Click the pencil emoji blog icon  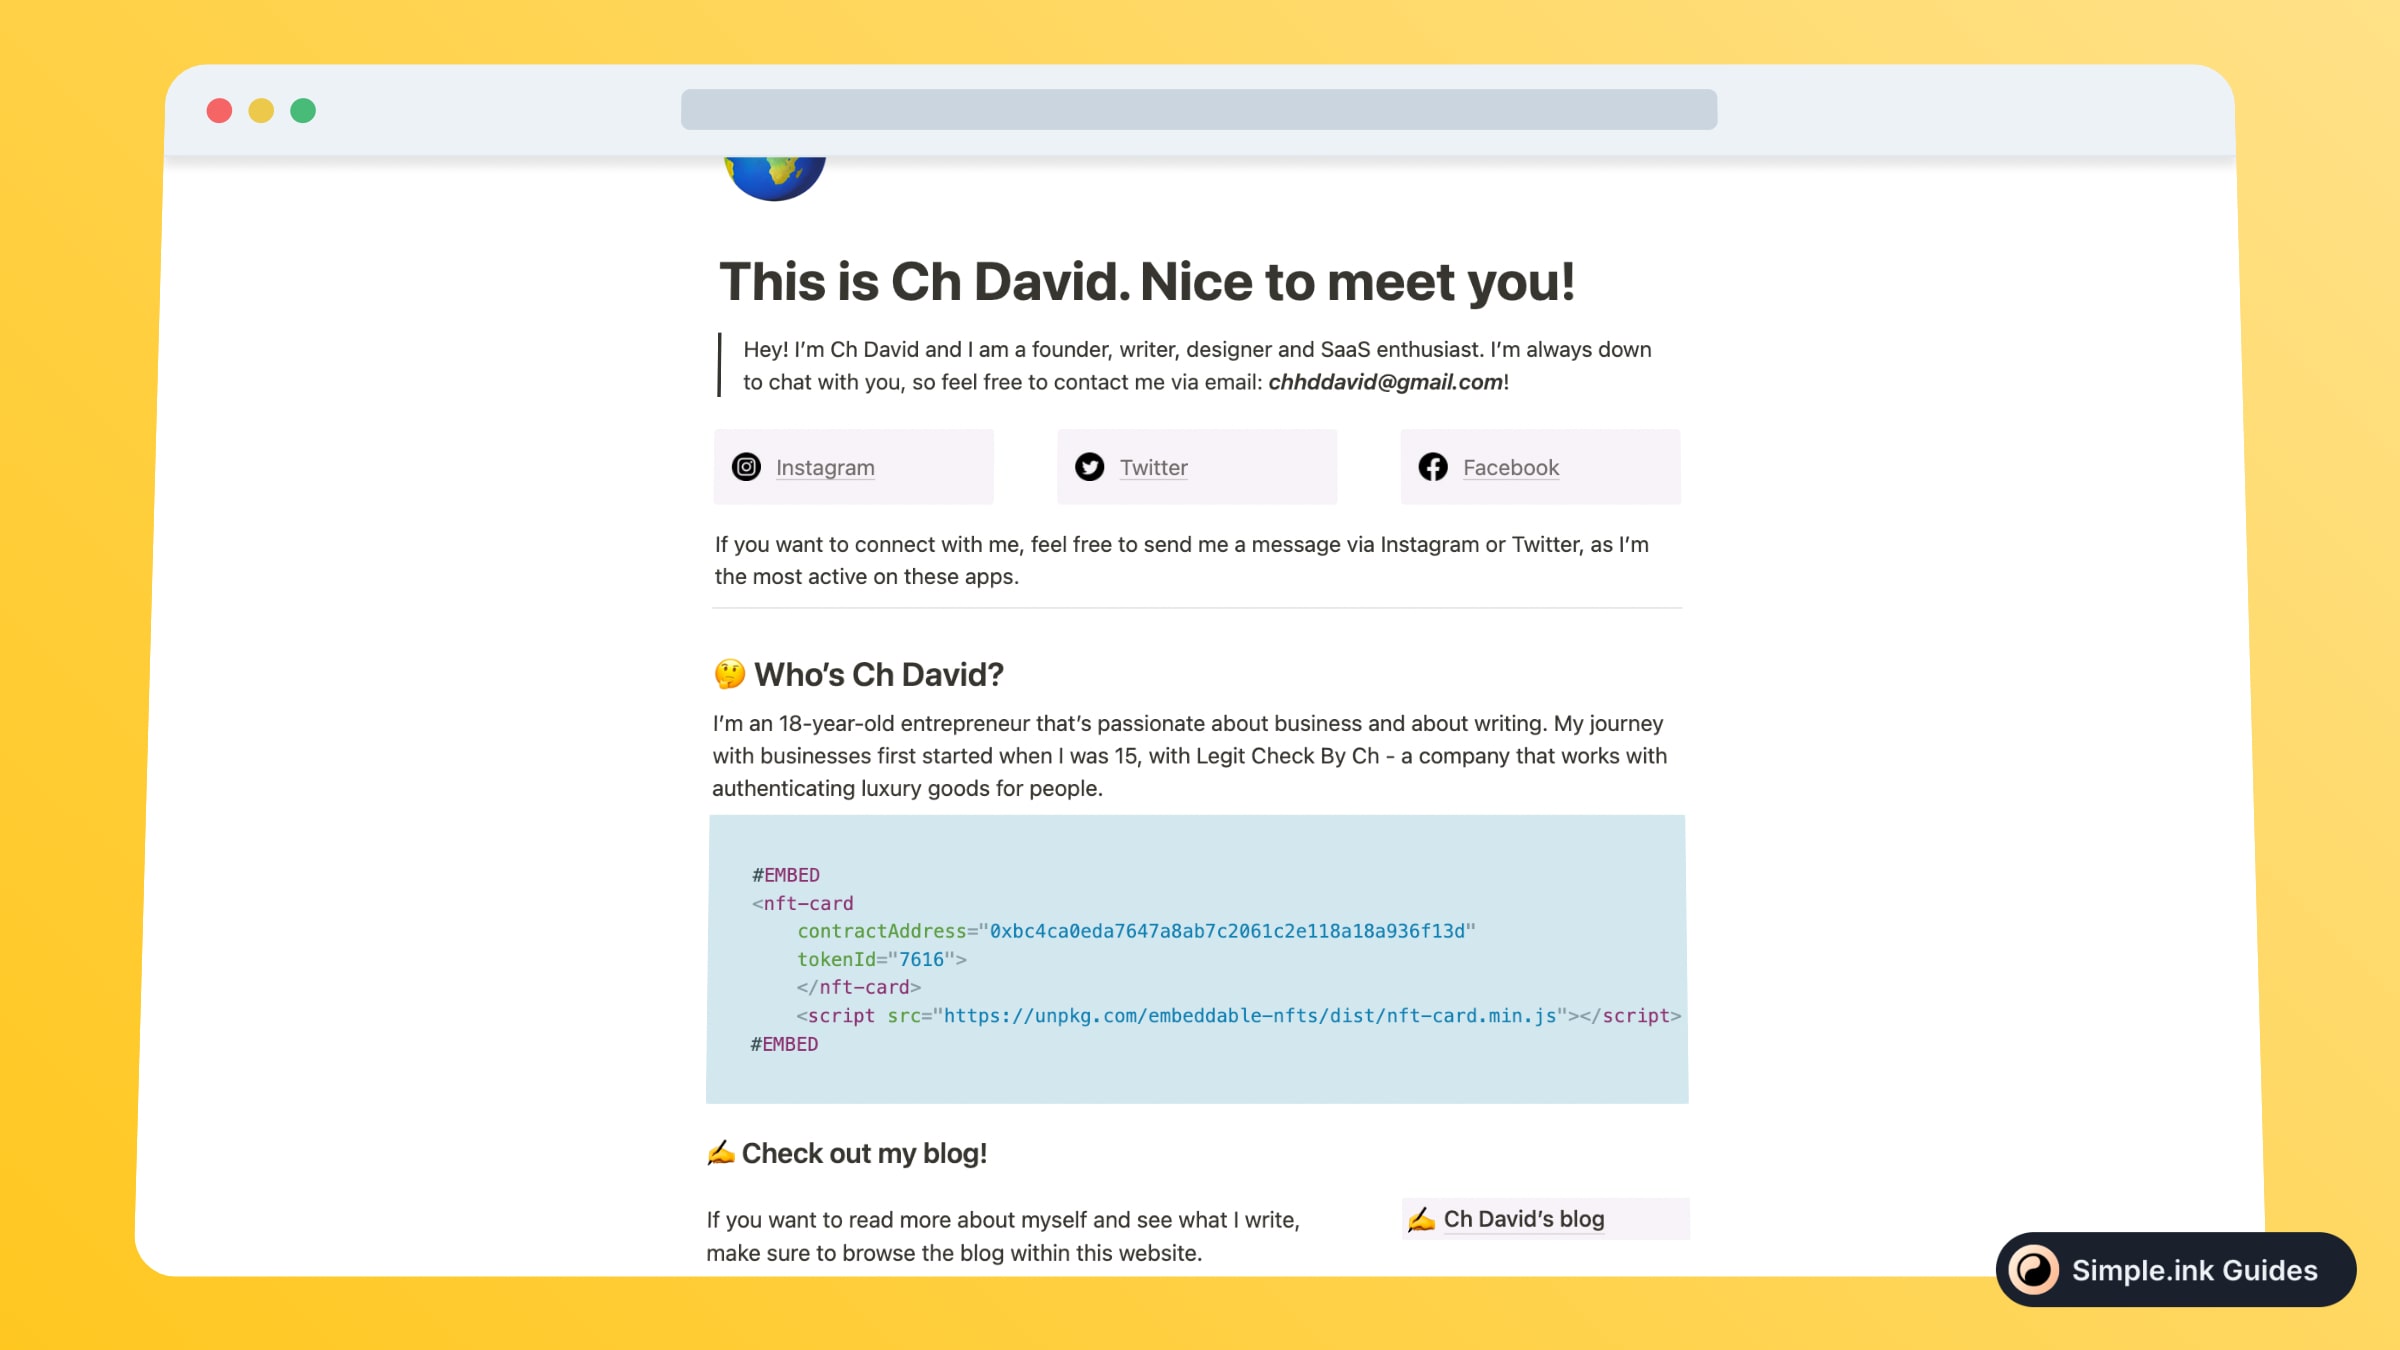point(1421,1216)
